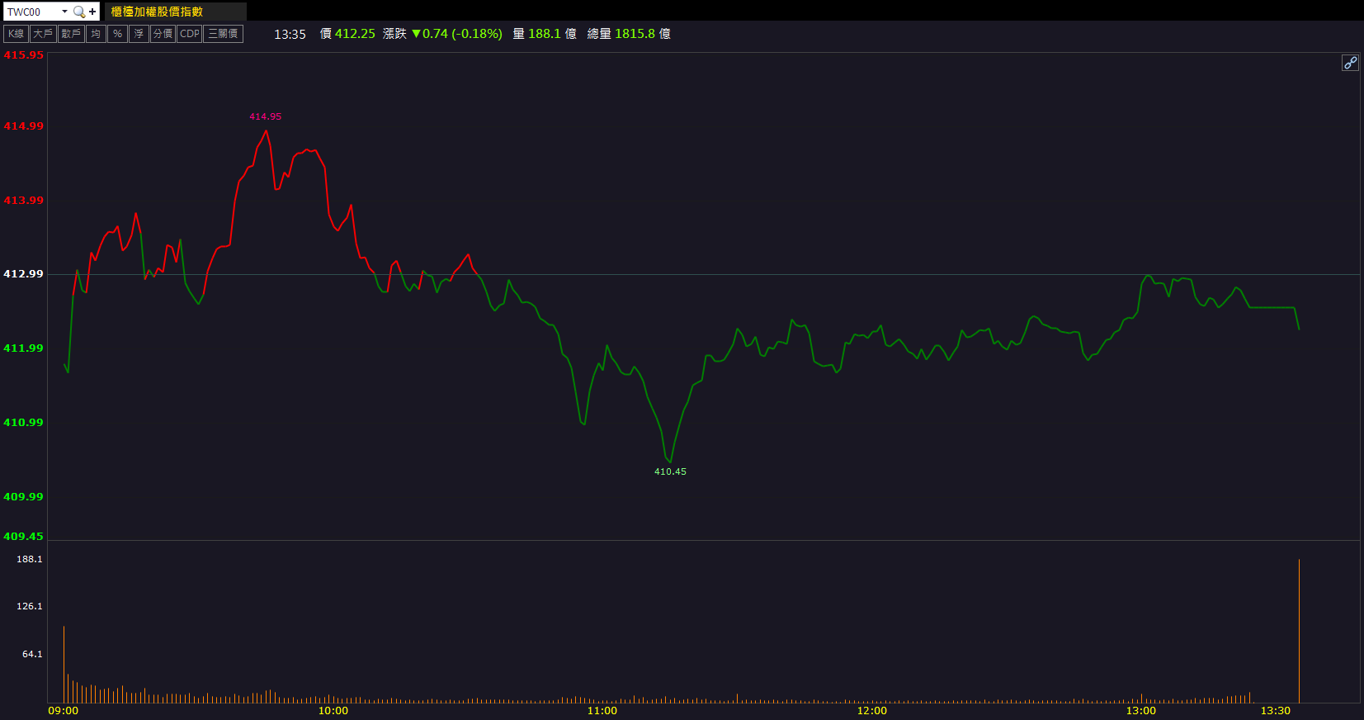Click the 410.99 price axis label
The width and height of the screenshot is (1364, 720).
[23, 422]
